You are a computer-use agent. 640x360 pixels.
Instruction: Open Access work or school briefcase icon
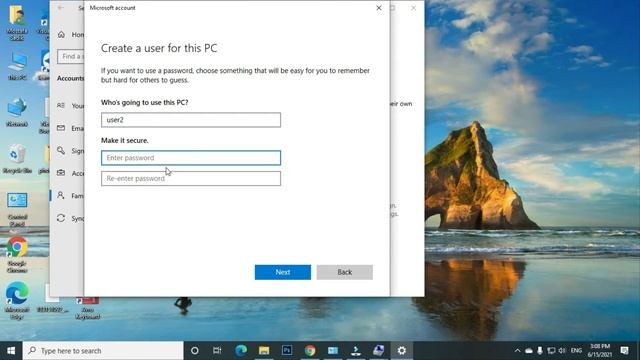pos(61,173)
